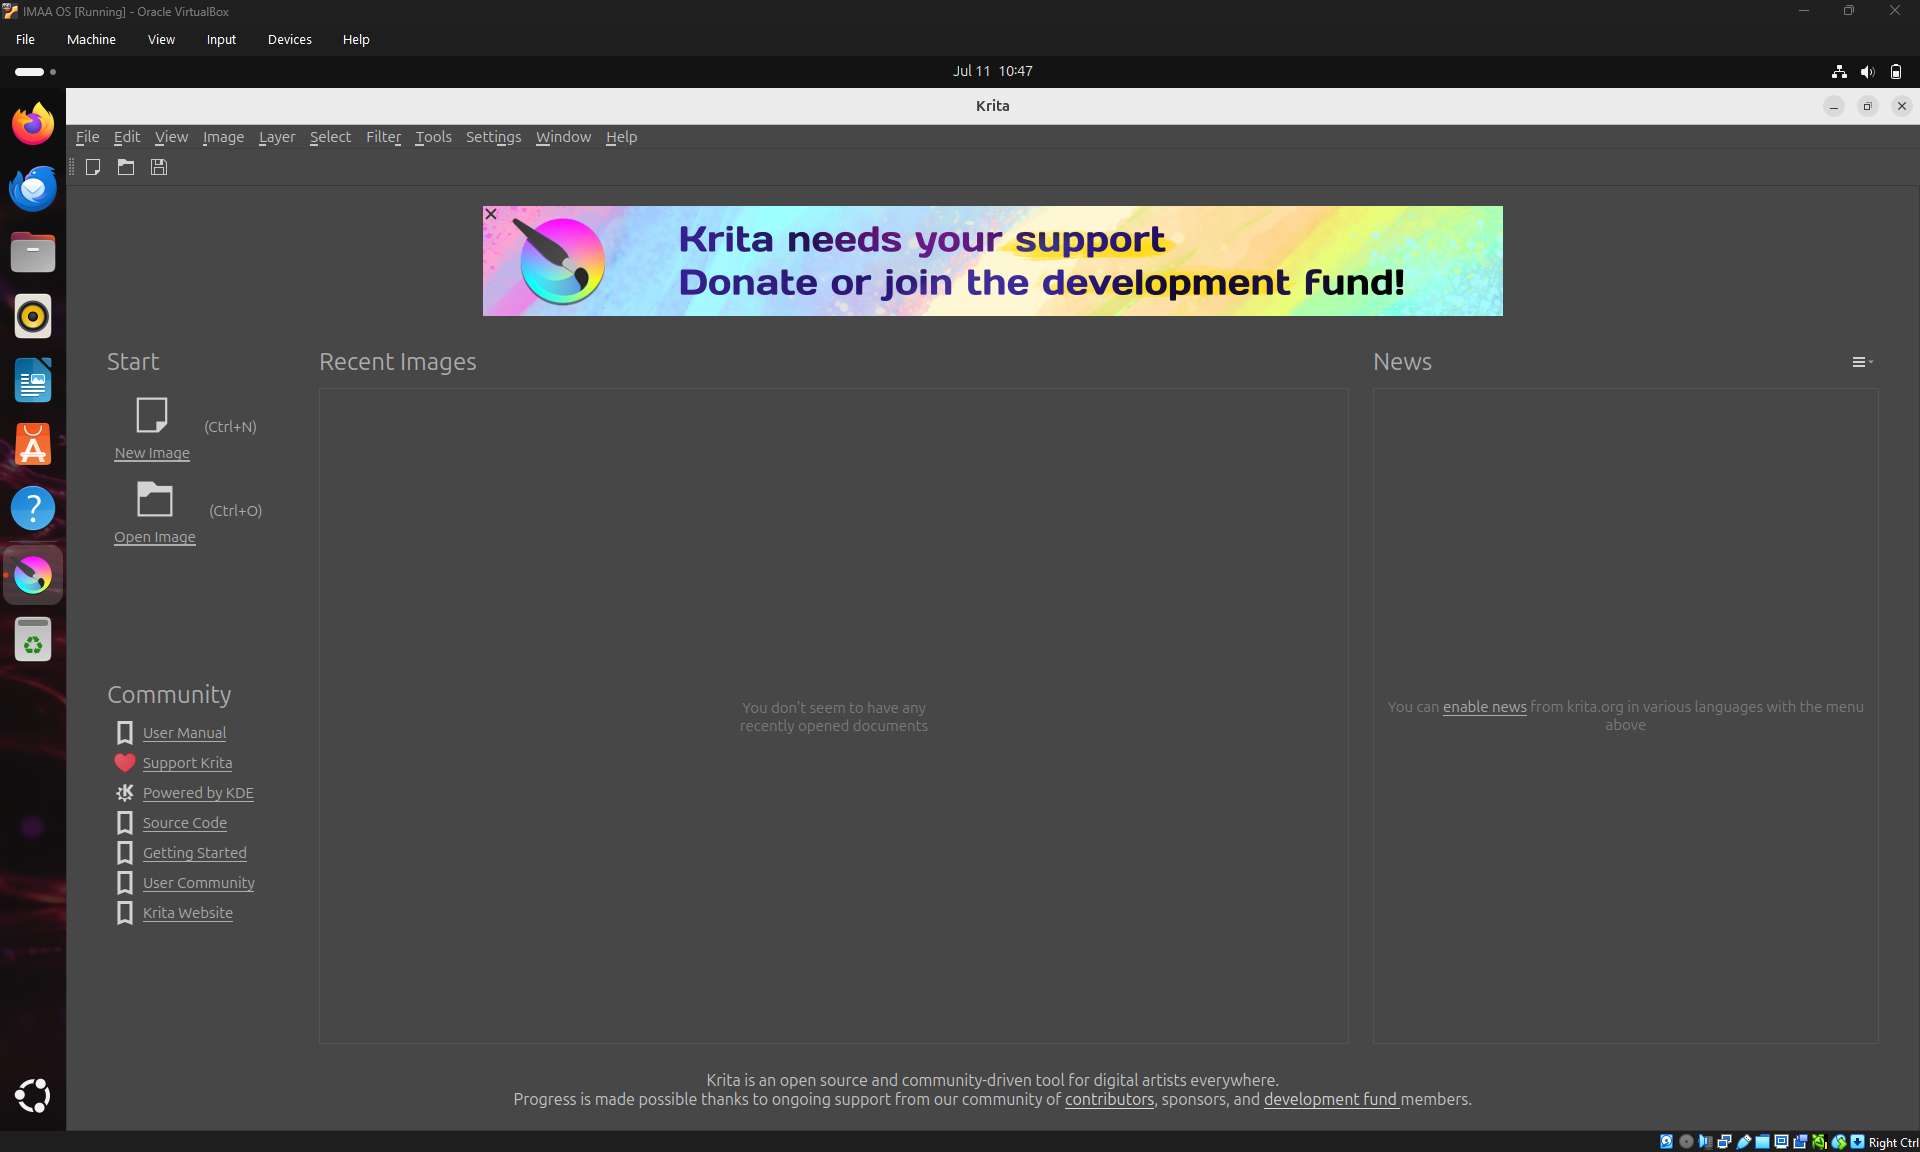Click the New Image page icon
This screenshot has height=1152, width=1920.
click(x=152, y=414)
